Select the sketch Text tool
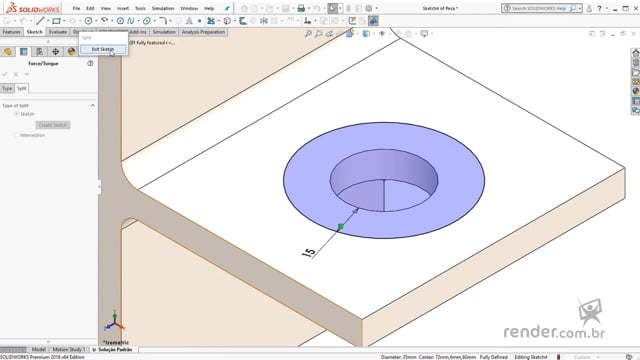The image size is (640, 360). pos(189,21)
